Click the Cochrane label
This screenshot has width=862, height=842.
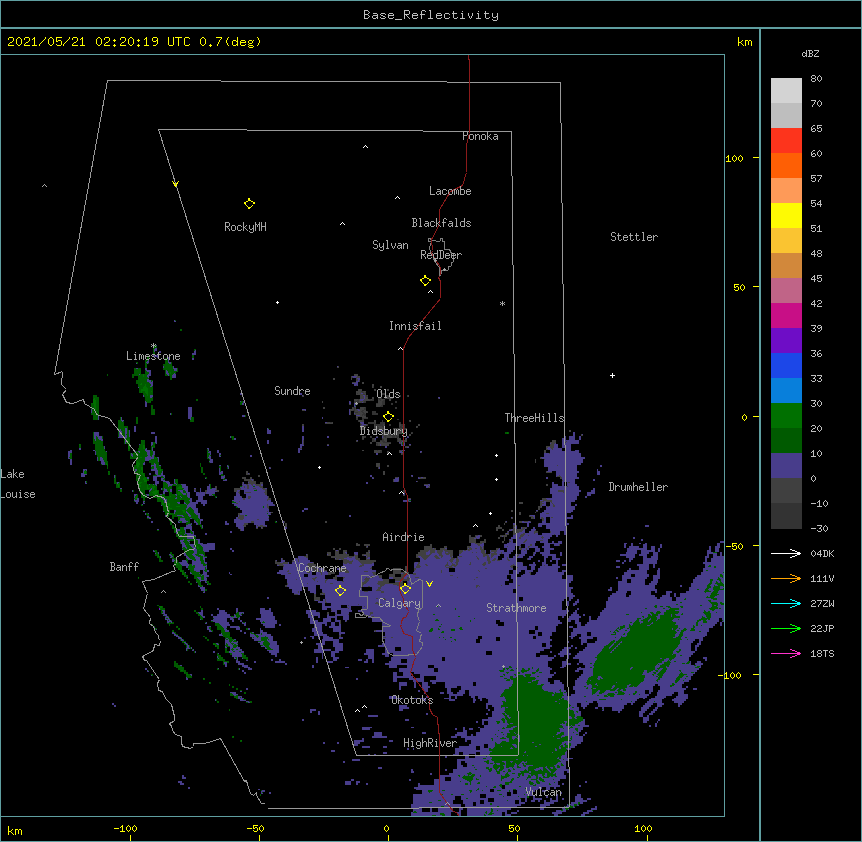322,568
